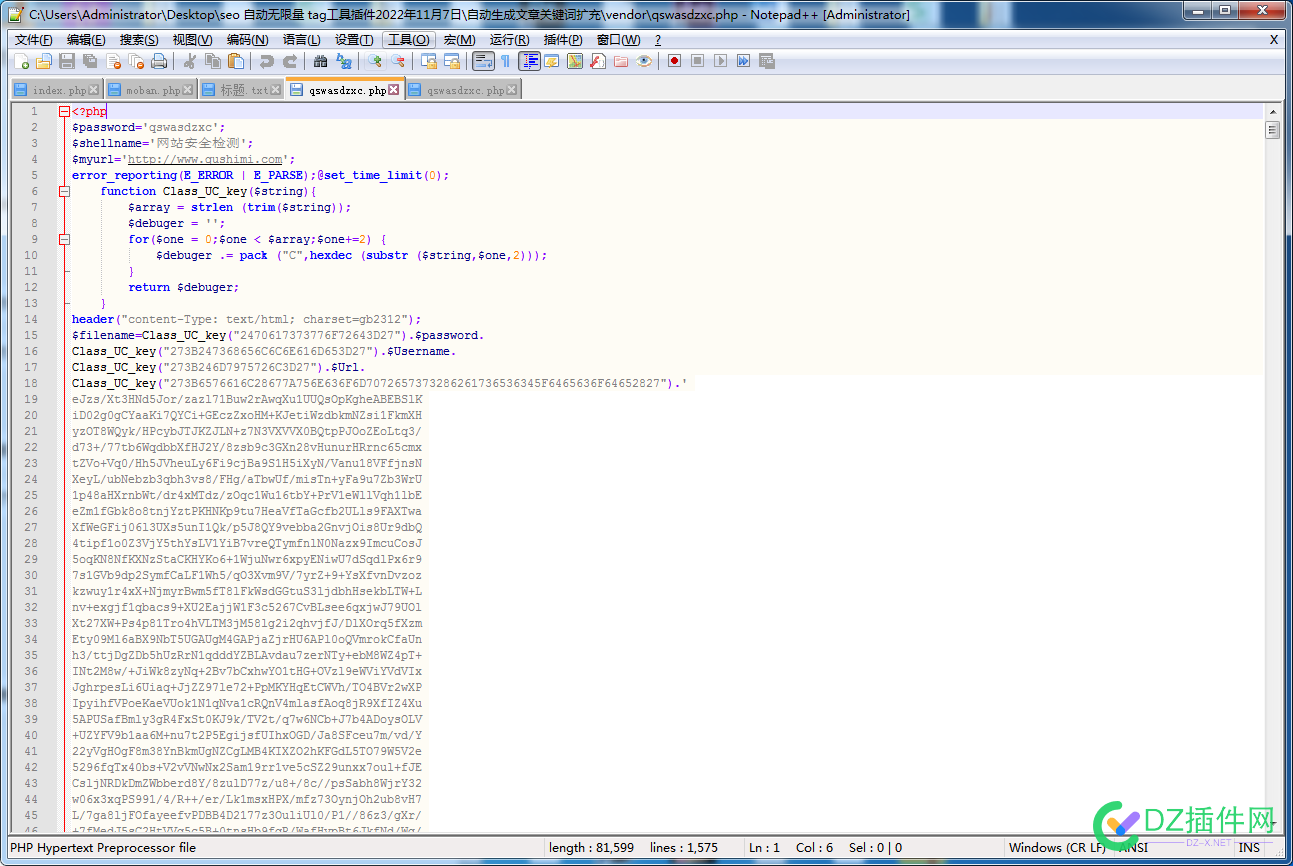Image resolution: width=1293 pixels, height=866 pixels.
Task: Close the 标题.txt tab
Action: [277, 90]
